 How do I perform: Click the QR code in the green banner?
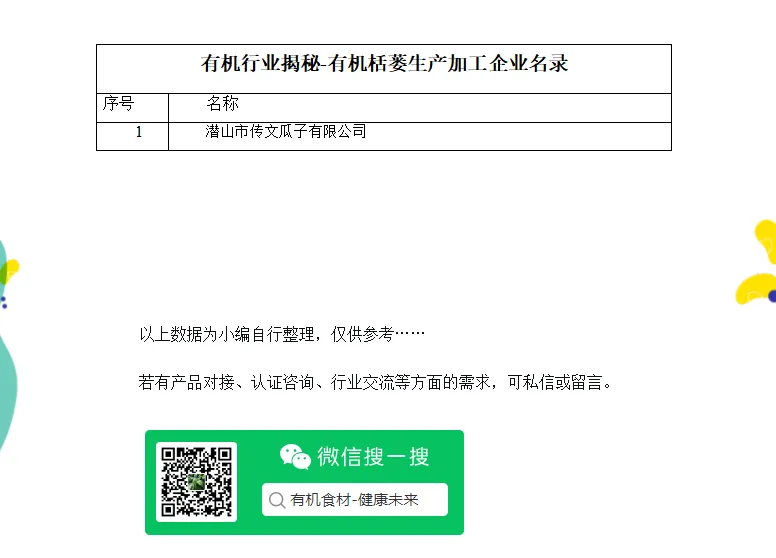[x=196, y=482]
